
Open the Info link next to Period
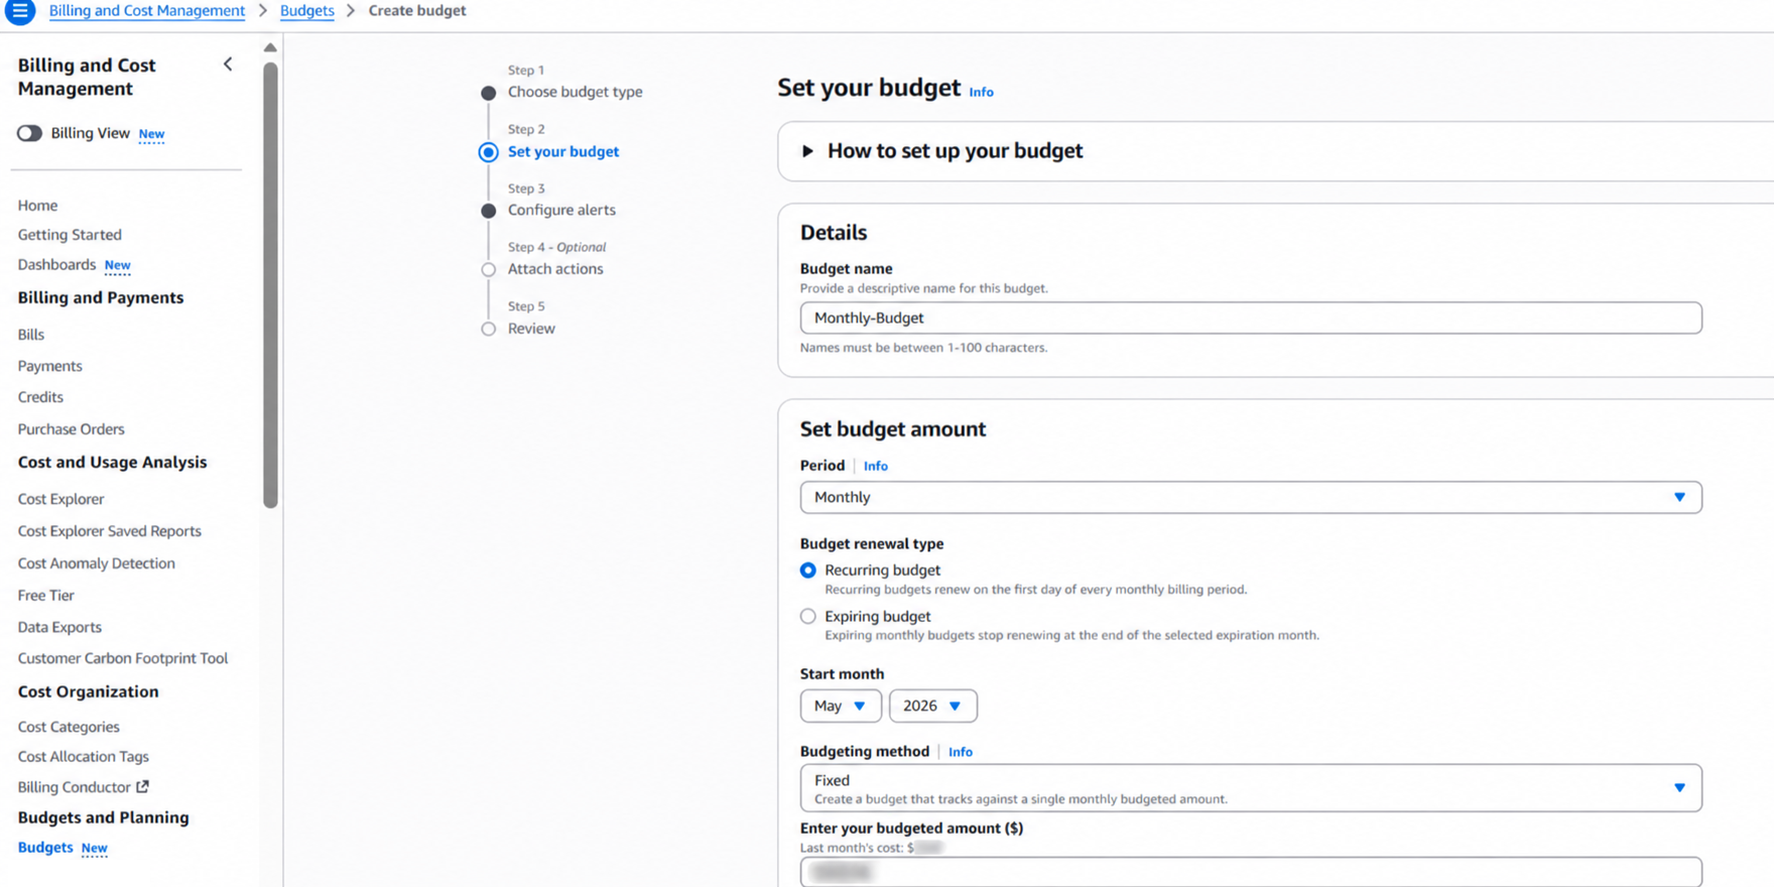pos(875,466)
